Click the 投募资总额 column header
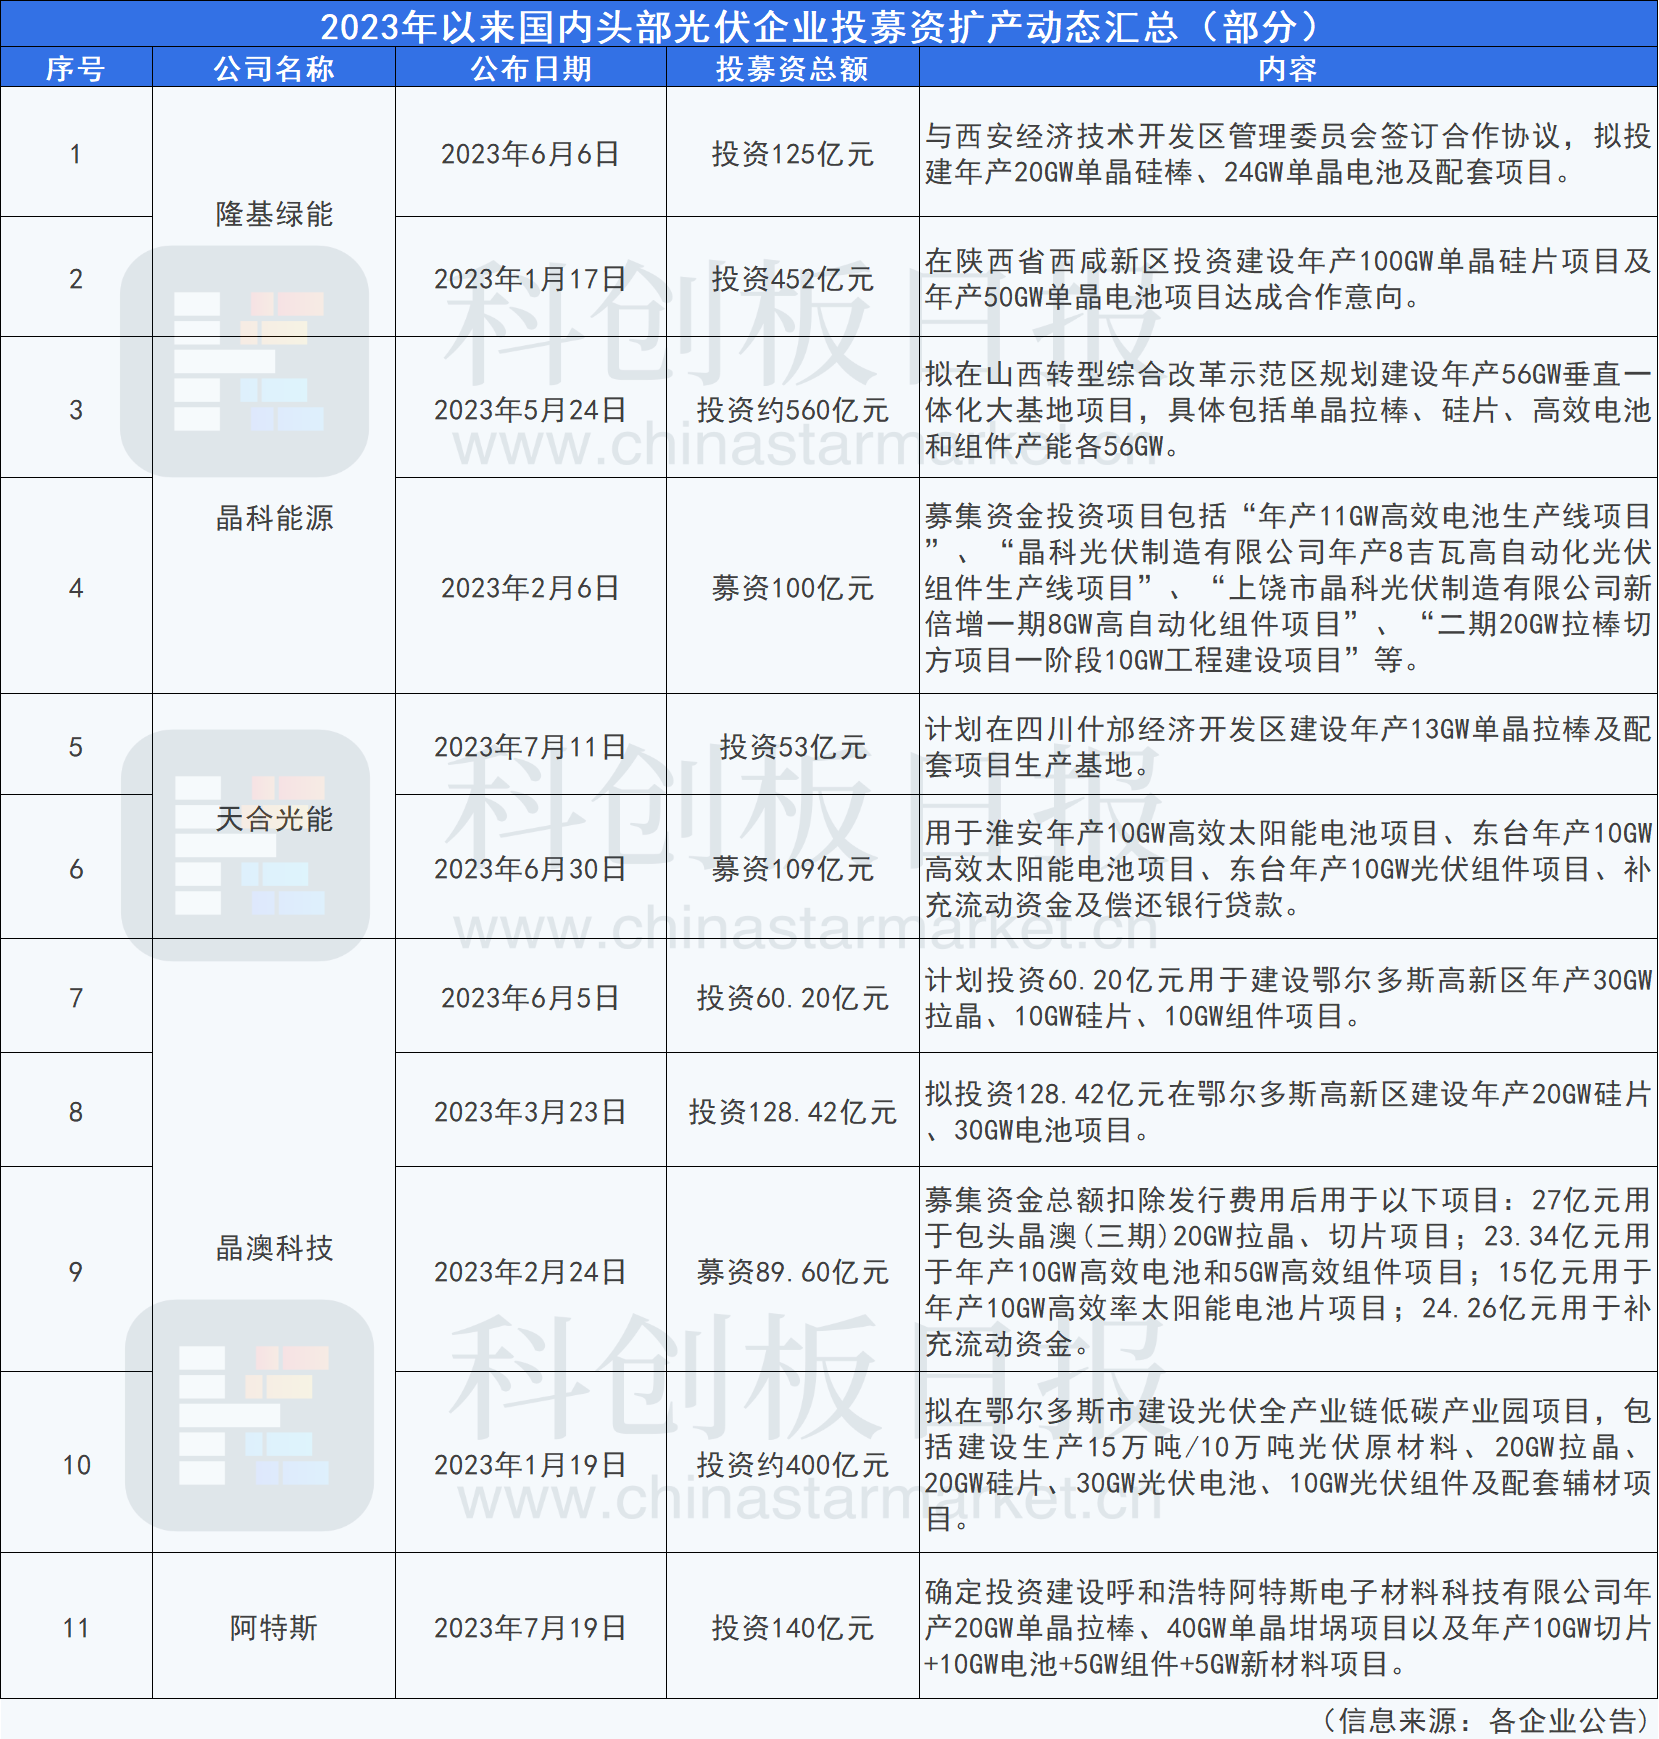The image size is (1659, 1739). 792,68
